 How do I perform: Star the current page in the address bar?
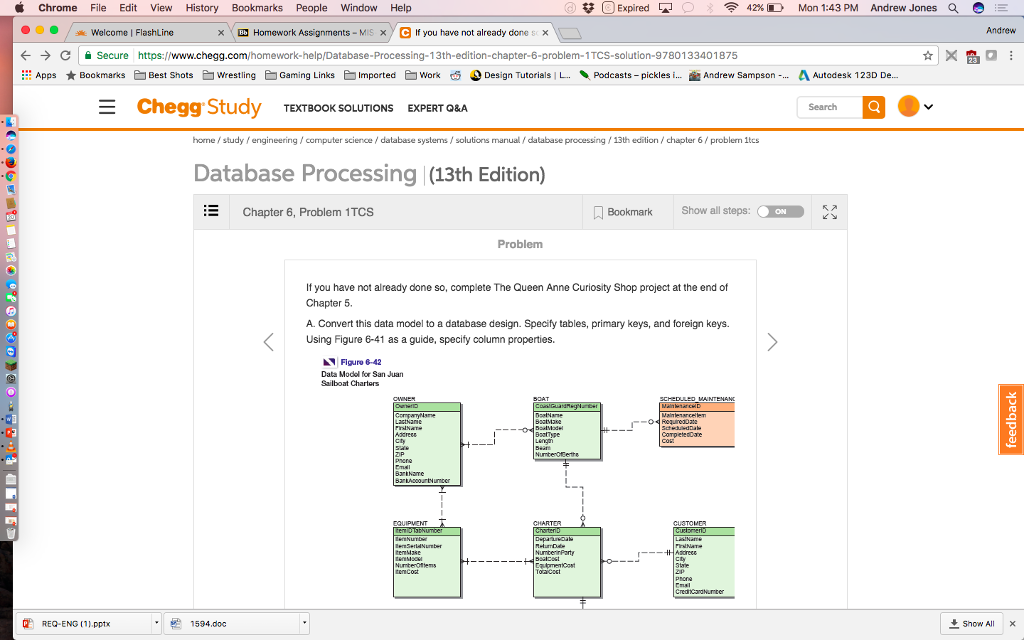point(930,56)
